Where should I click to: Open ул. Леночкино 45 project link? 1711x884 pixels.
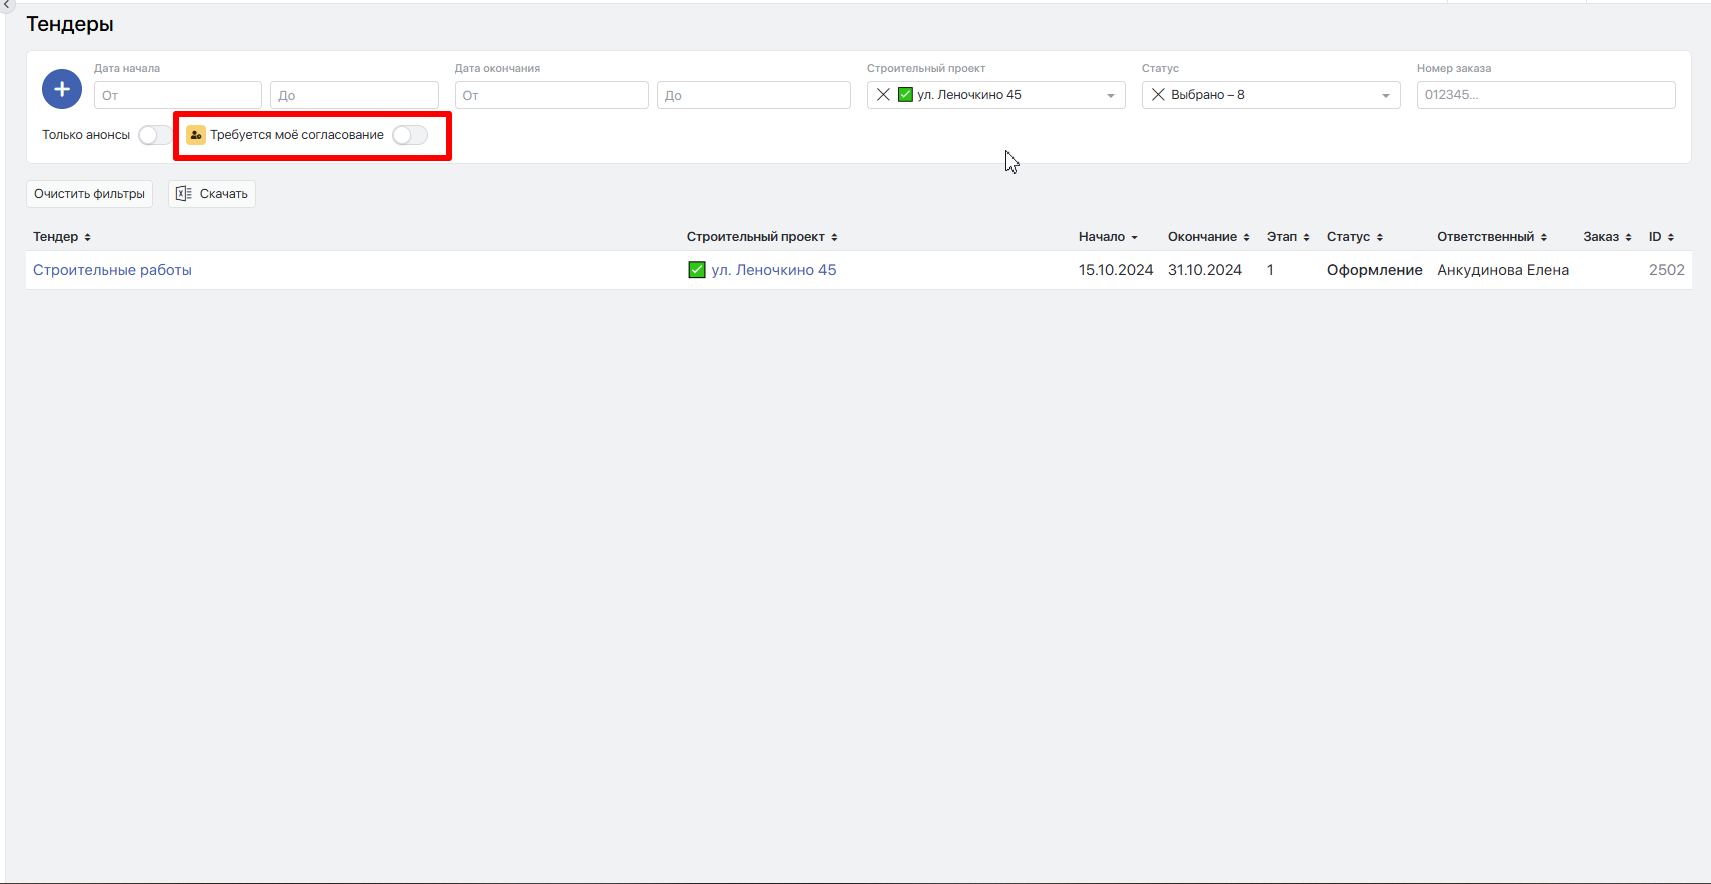773,270
